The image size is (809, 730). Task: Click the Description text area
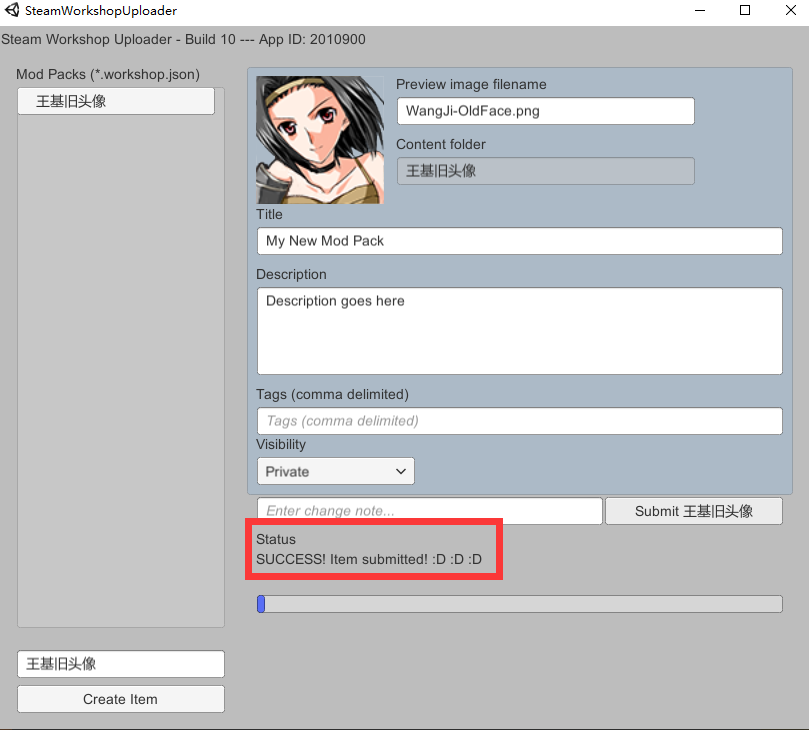(x=520, y=331)
